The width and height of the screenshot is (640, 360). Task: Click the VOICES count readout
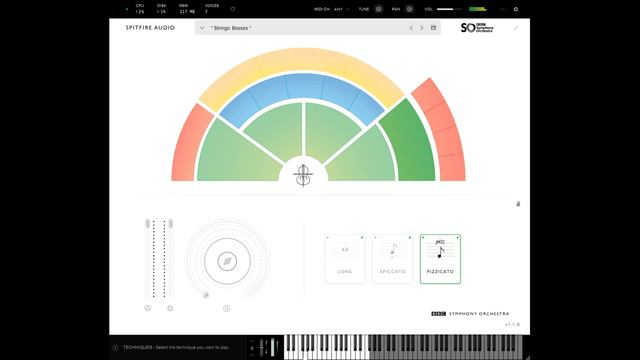212,9
